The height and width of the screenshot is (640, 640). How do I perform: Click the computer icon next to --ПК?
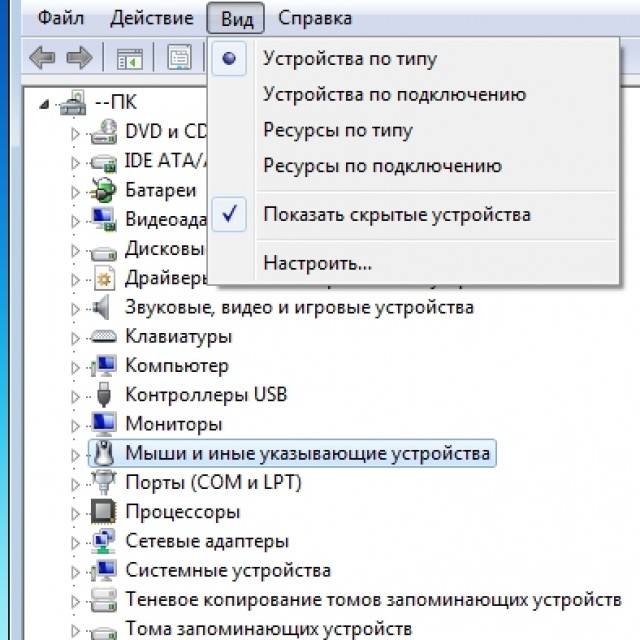coord(73,102)
